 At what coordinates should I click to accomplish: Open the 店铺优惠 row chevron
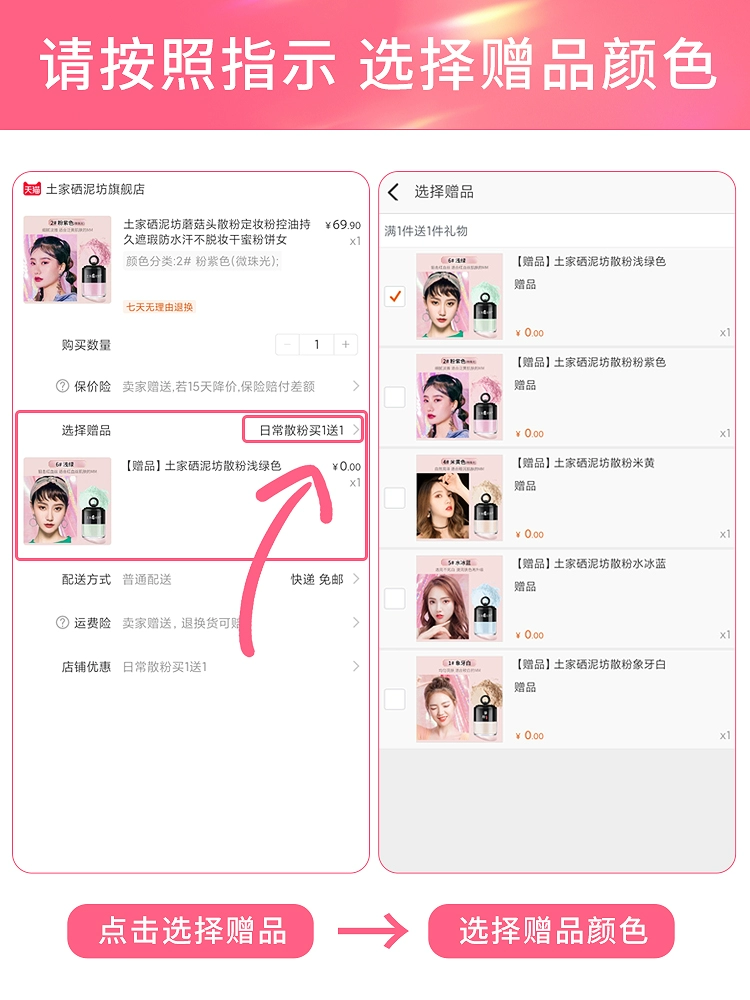pyautogui.click(x=356, y=666)
